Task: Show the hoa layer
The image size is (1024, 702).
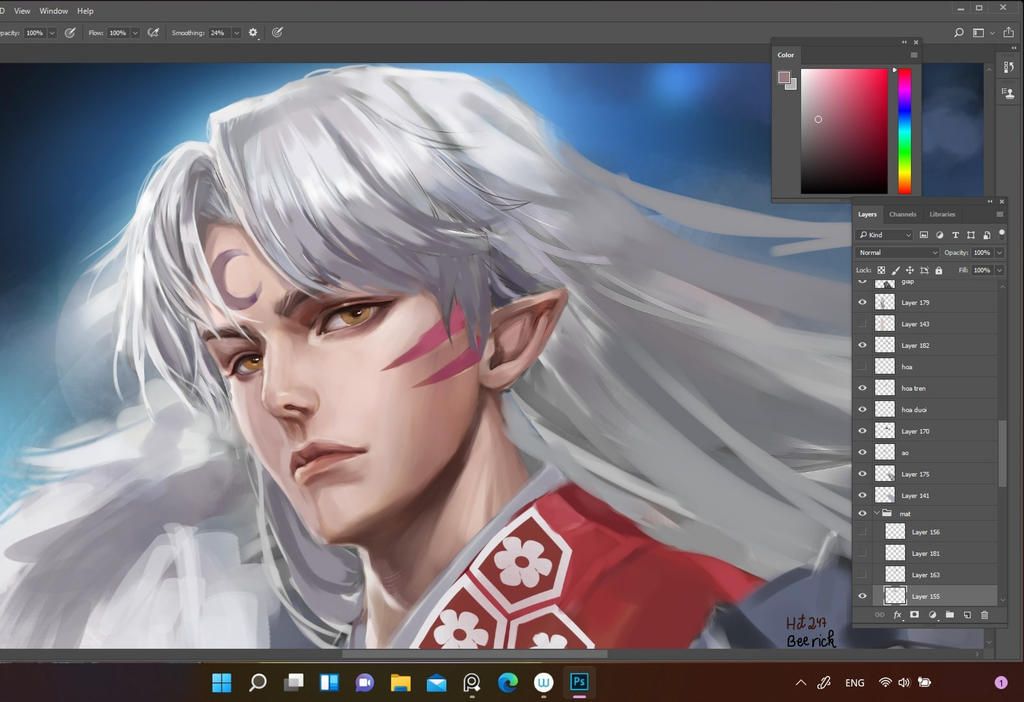Action: click(862, 367)
